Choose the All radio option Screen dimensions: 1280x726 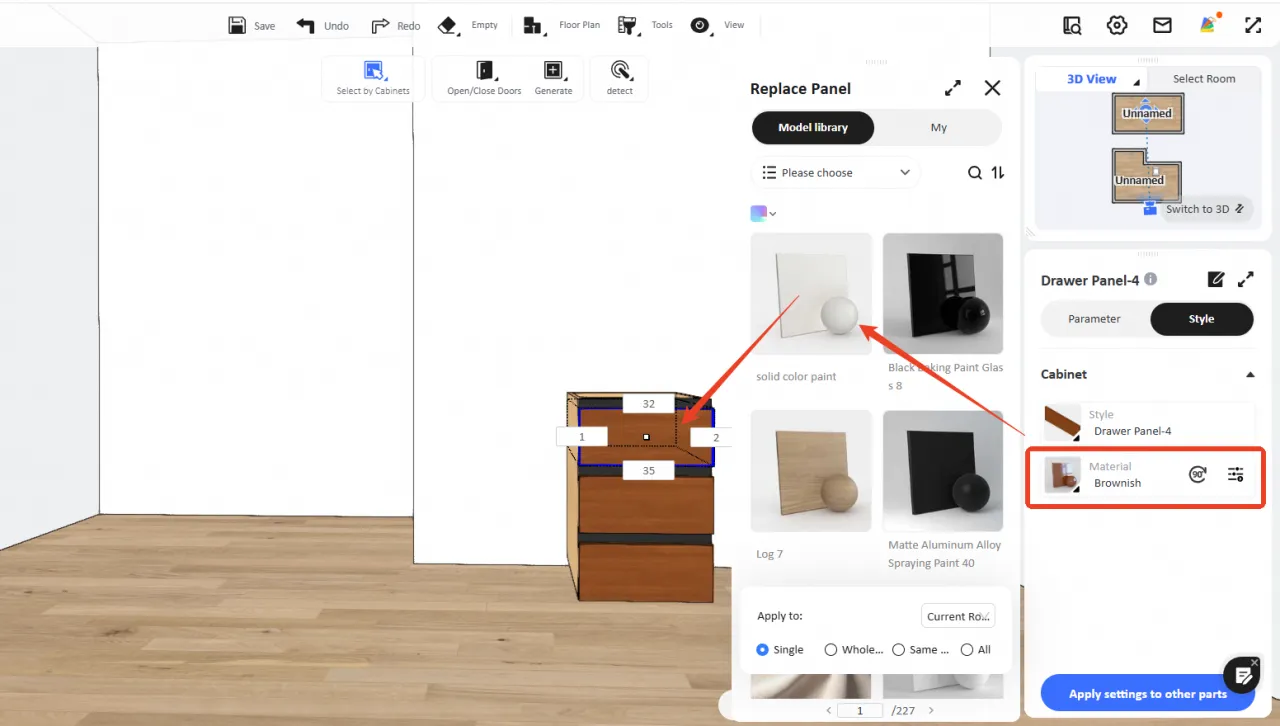click(x=967, y=650)
